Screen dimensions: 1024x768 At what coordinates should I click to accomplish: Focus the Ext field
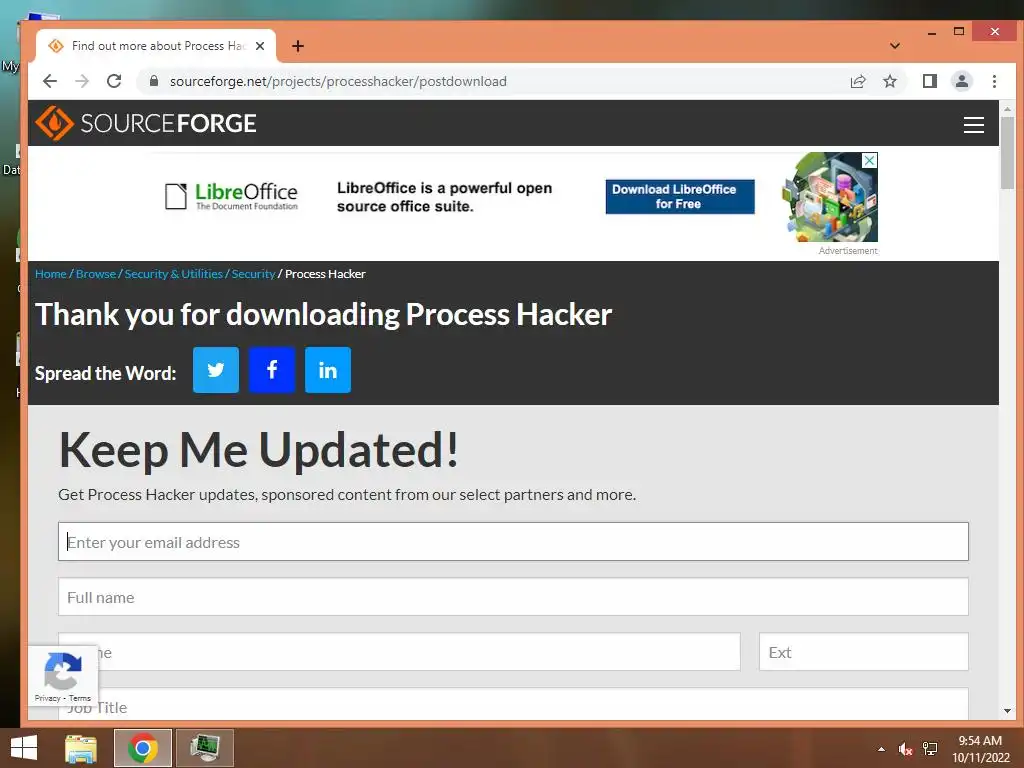pos(863,651)
